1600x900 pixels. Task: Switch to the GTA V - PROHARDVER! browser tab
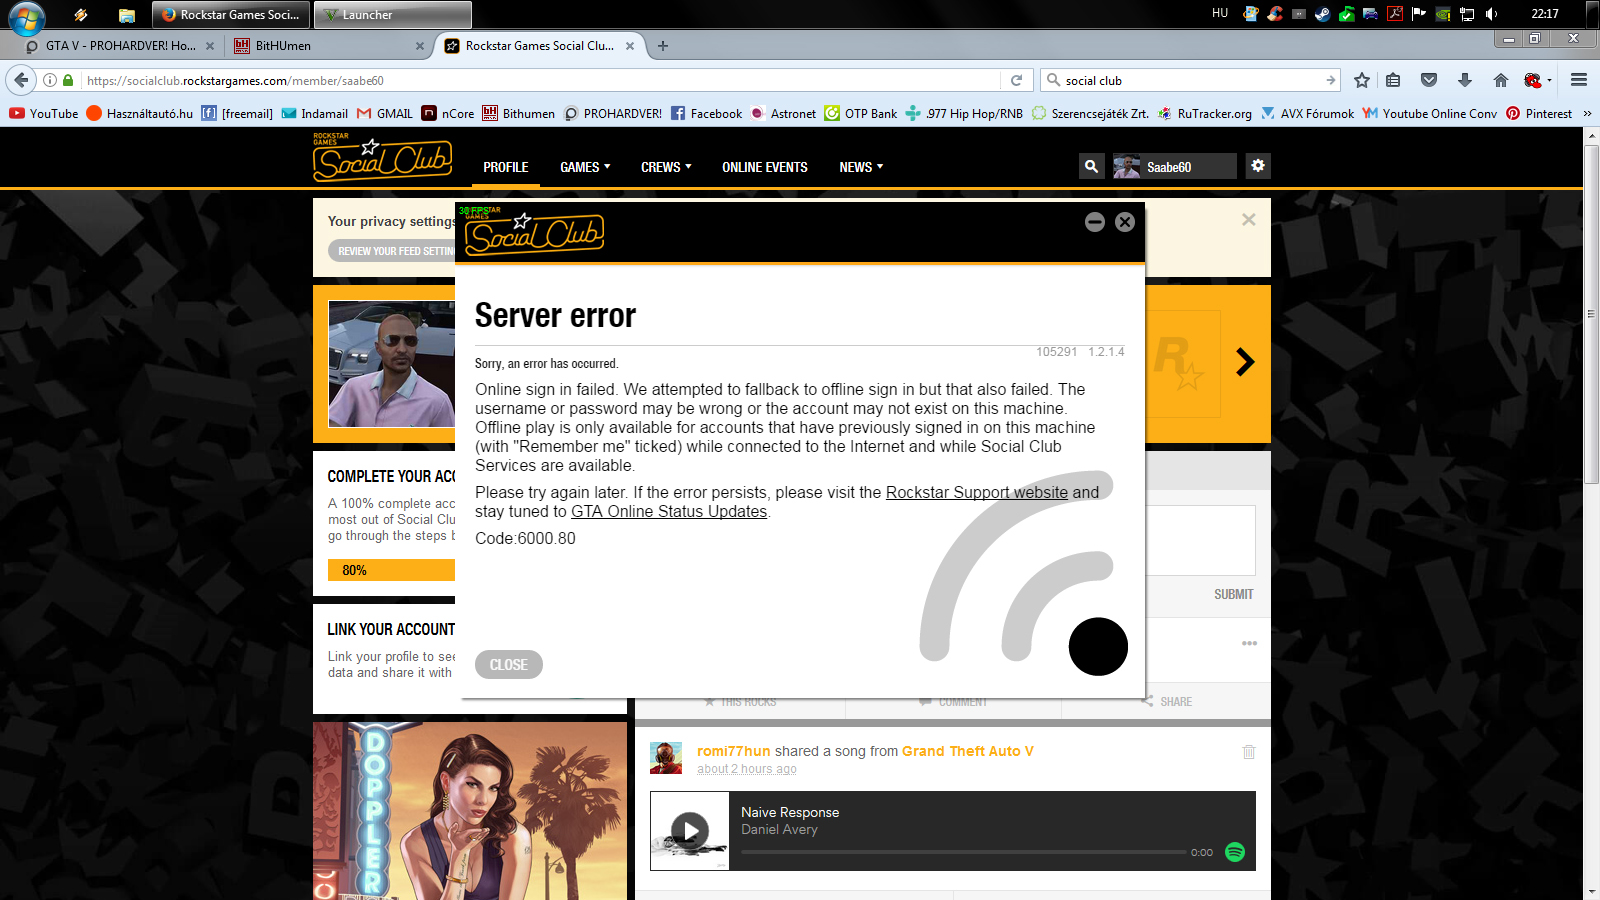click(120, 46)
